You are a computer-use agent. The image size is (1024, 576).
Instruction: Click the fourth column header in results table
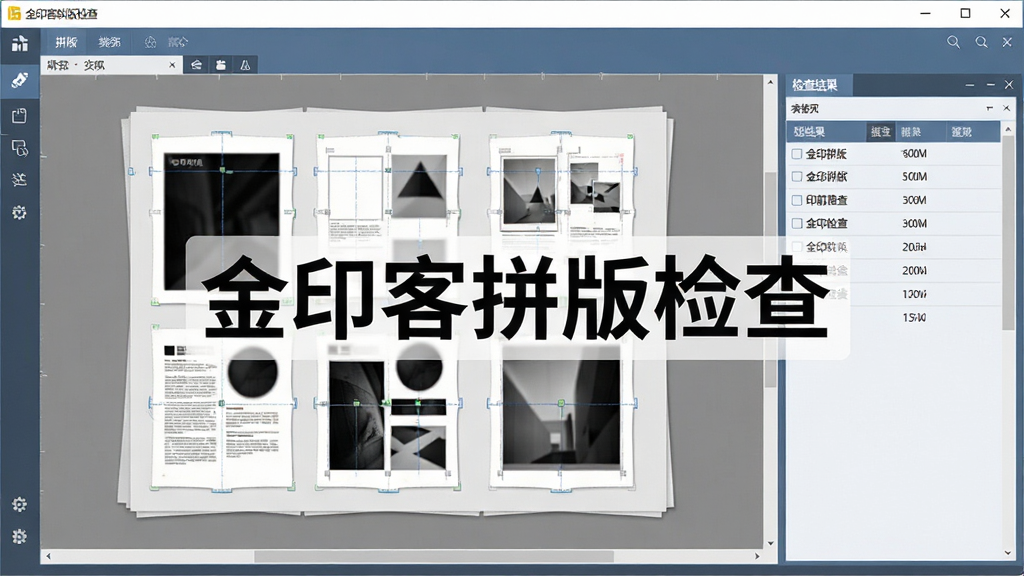[961, 132]
